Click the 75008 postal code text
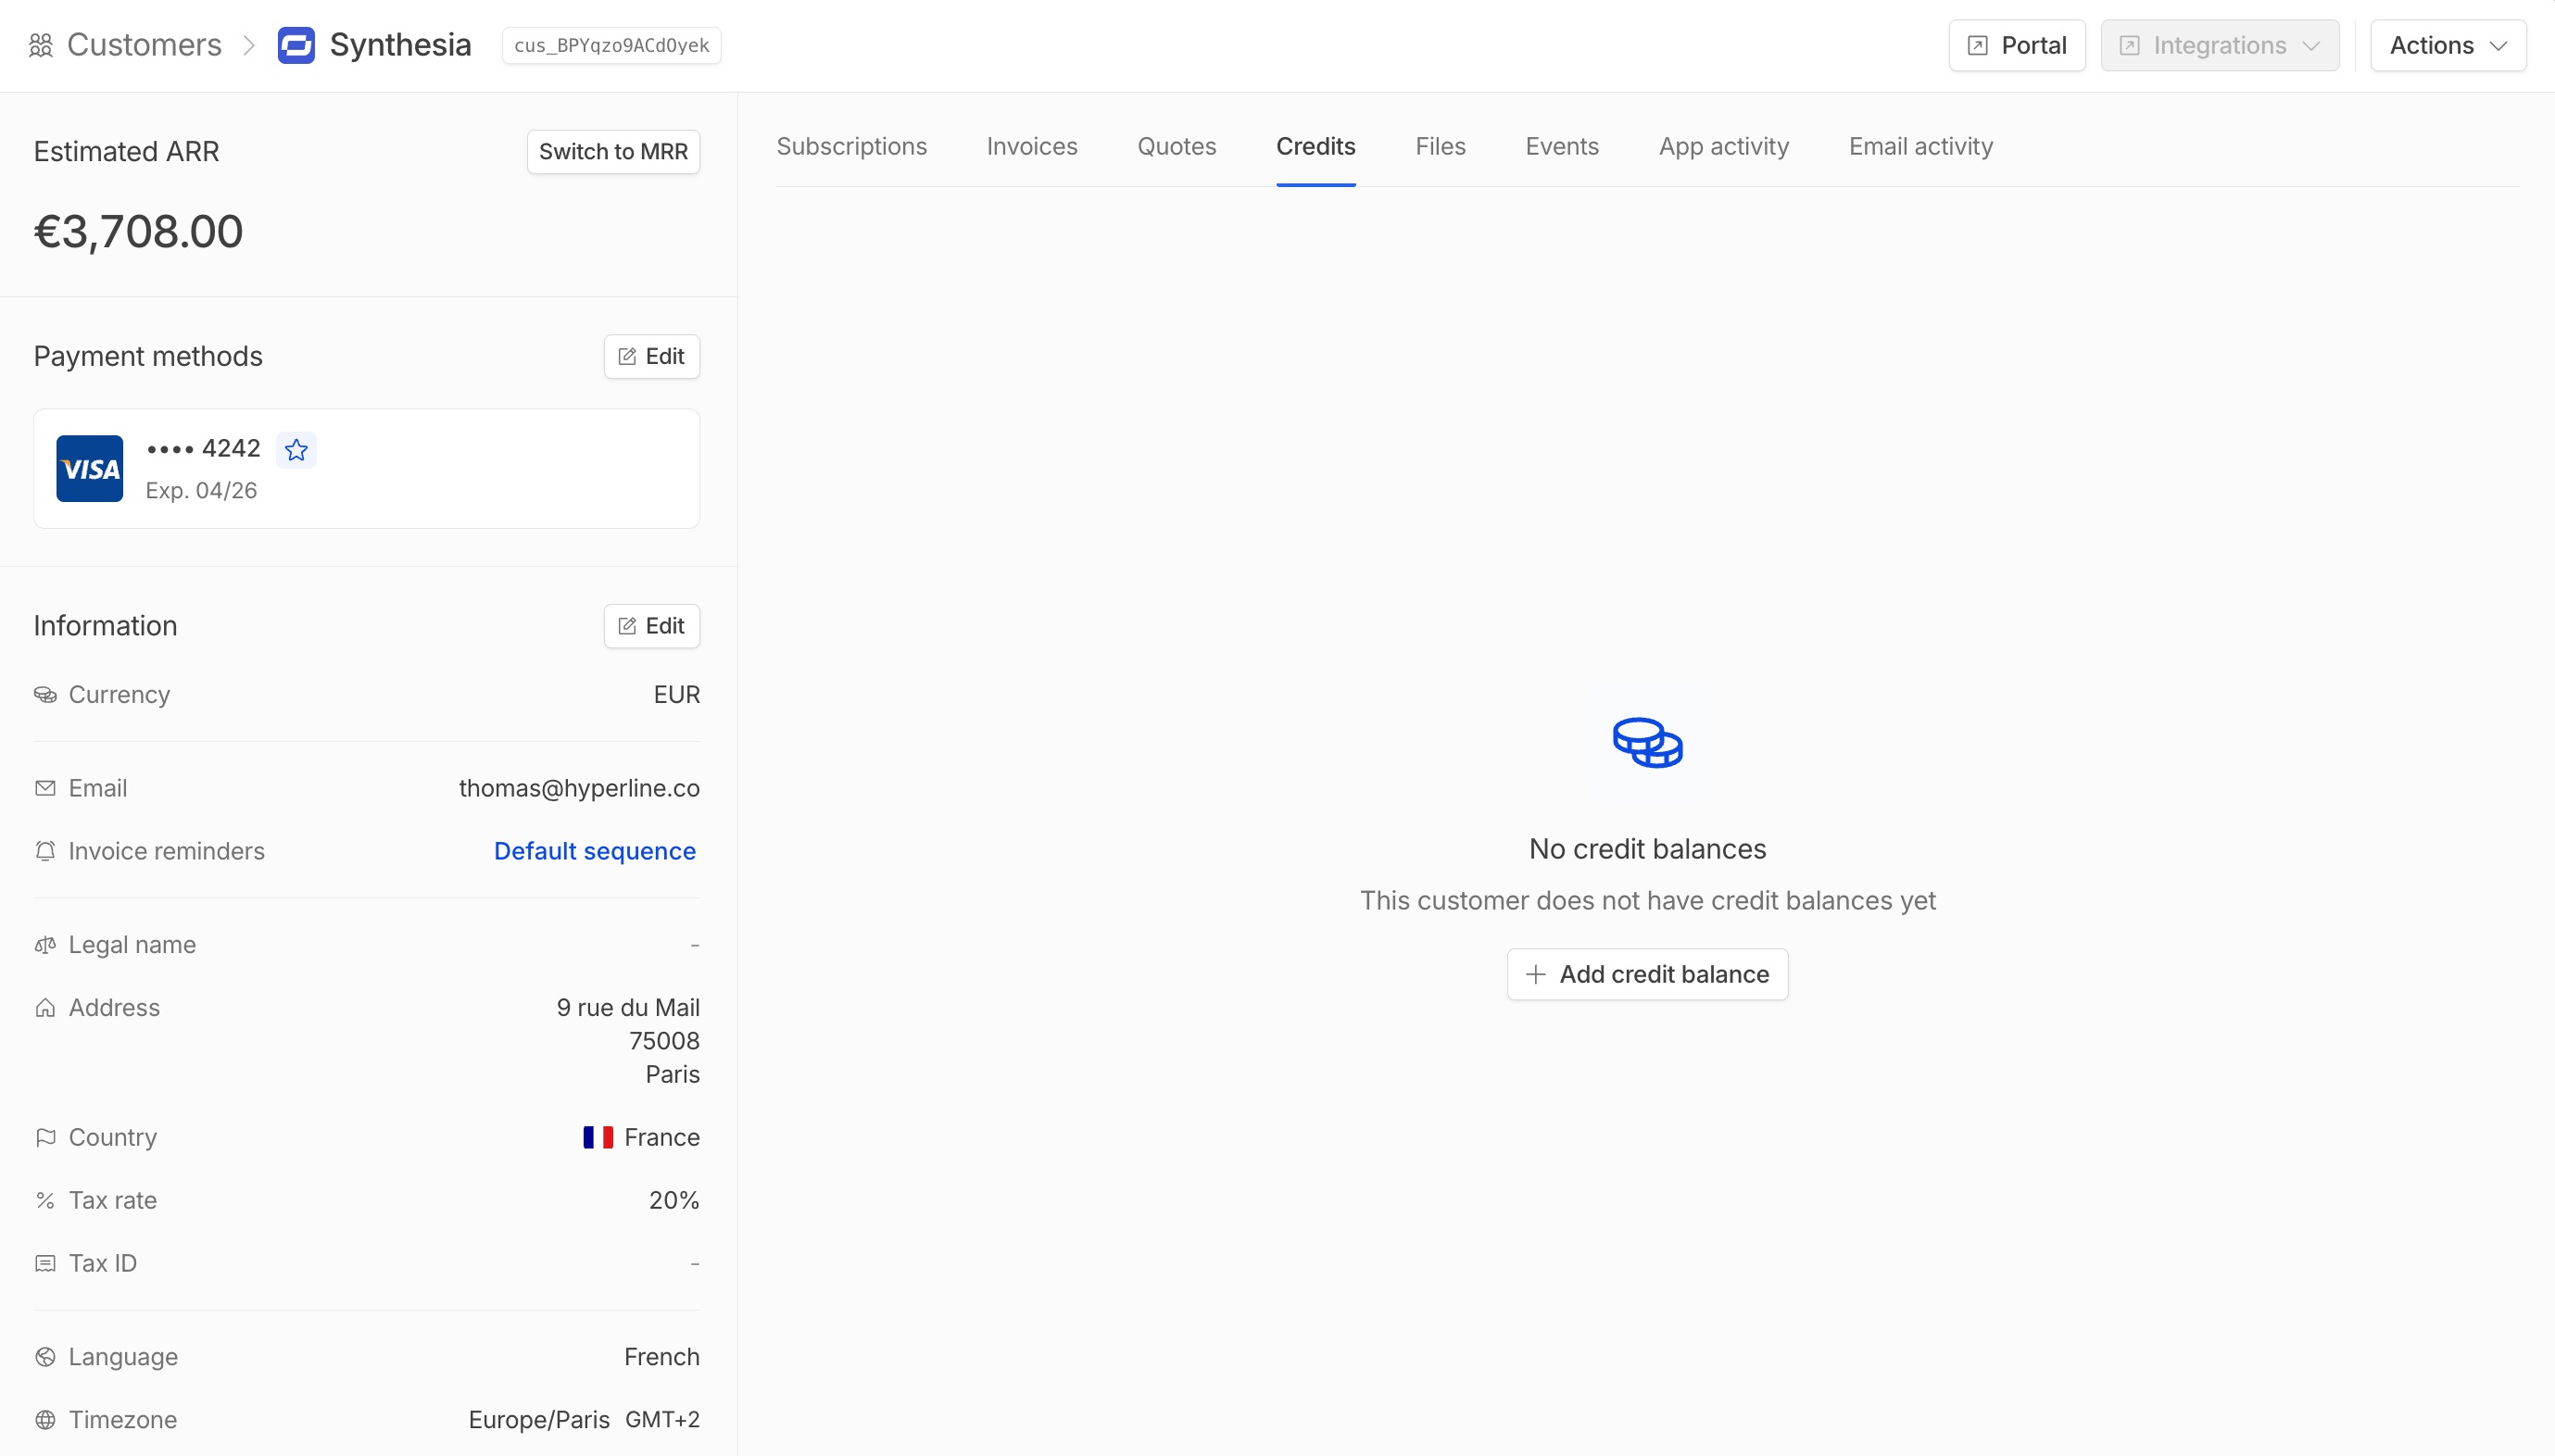Image resolution: width=2555 pixels, height=1456 pixels. (664, 1041)
